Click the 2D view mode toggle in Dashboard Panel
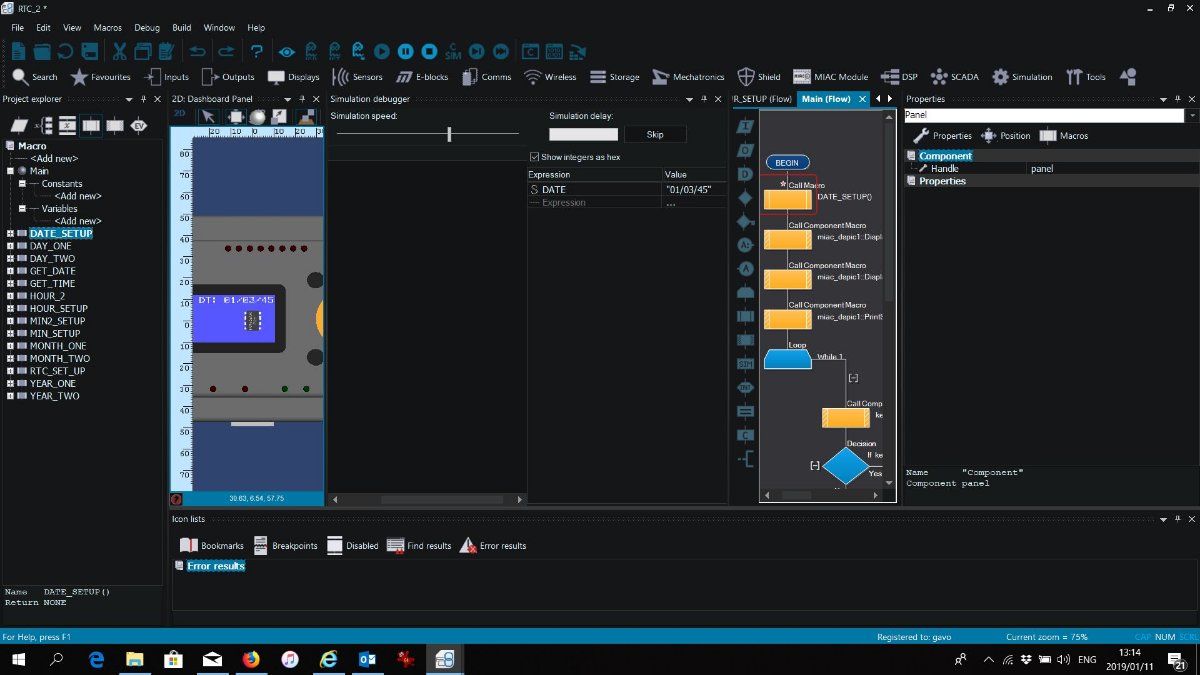The width and height of the screenshot is (1200, 675). pos(180,115)
